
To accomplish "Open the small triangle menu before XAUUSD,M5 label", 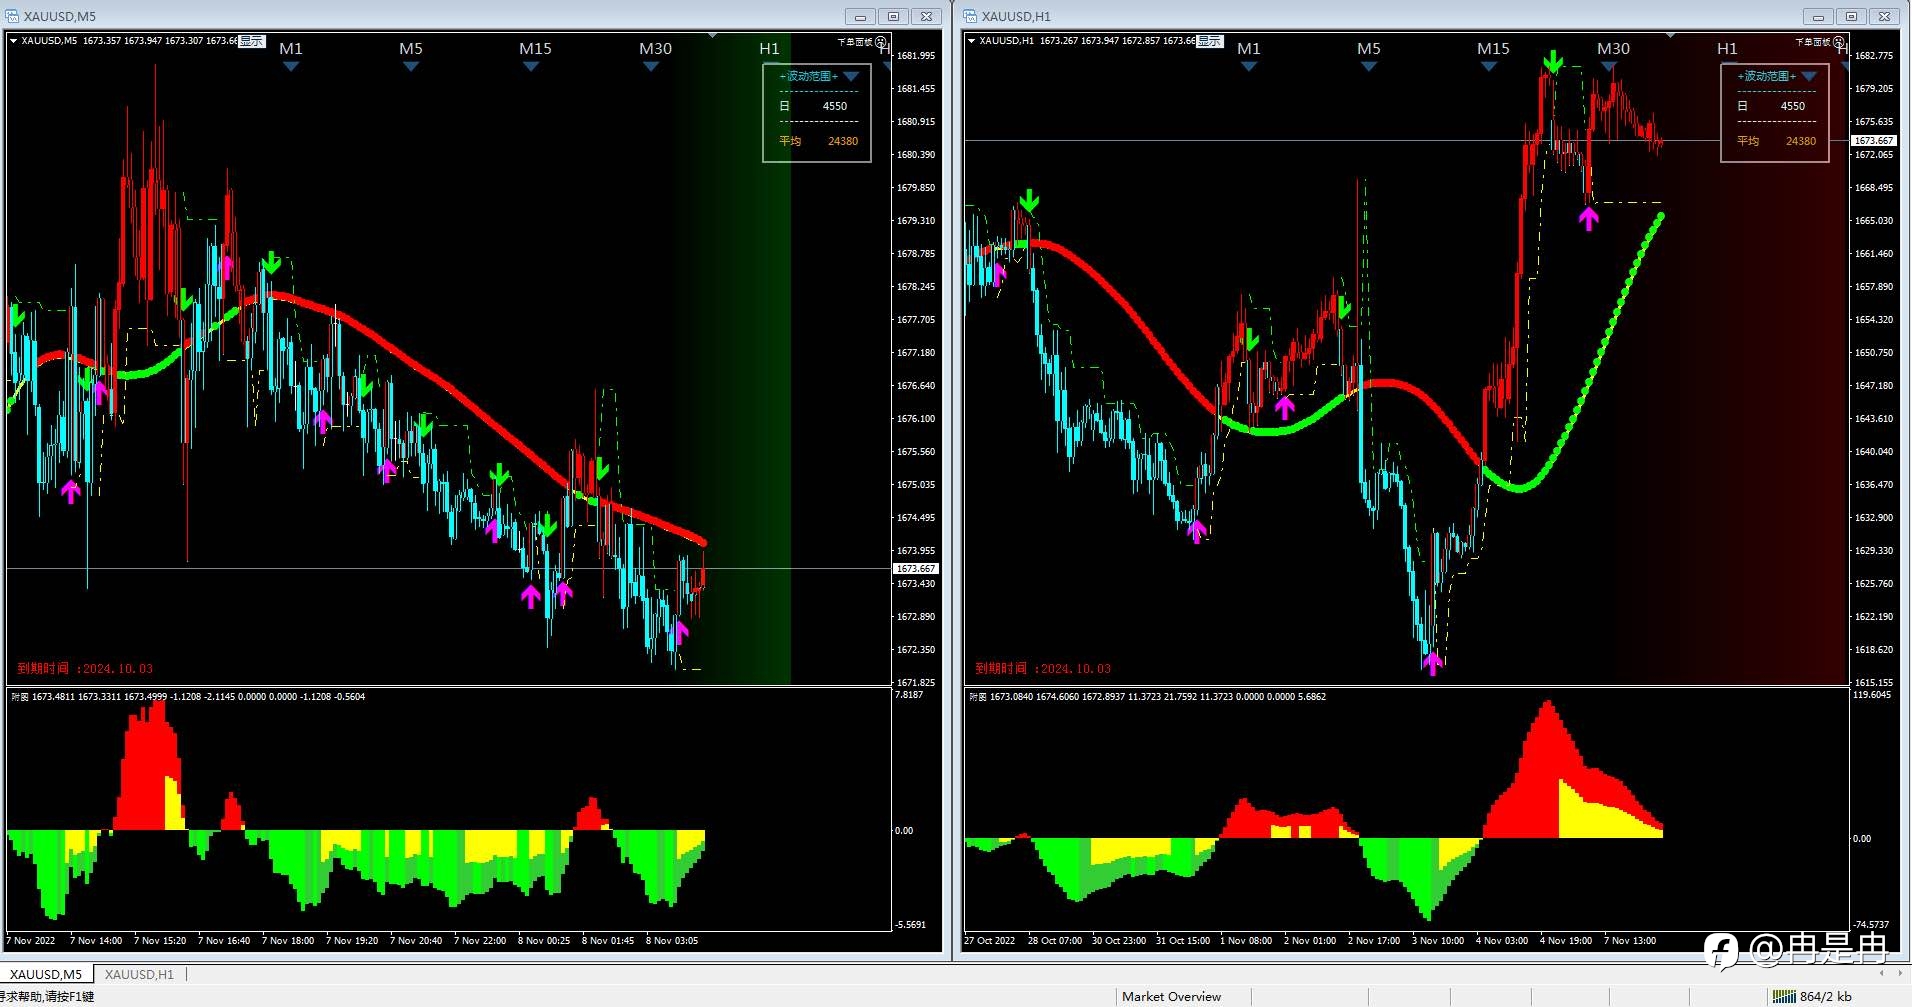I will tap(14, 41).
